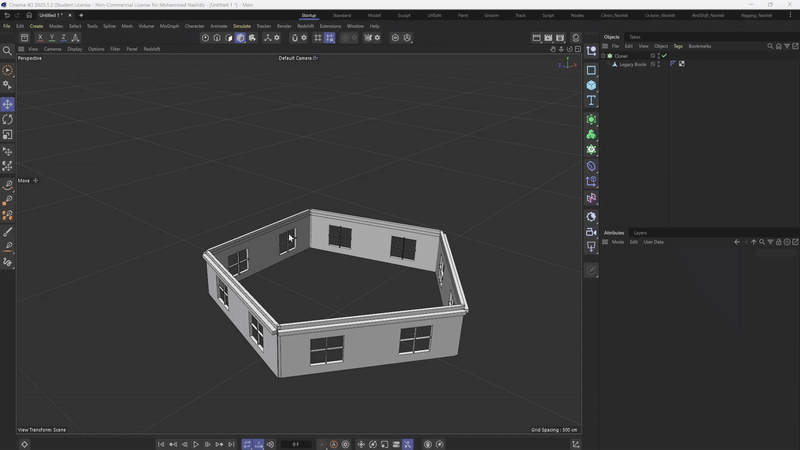Toggle Legacy Boole visibility dots

tap(658, 64)
